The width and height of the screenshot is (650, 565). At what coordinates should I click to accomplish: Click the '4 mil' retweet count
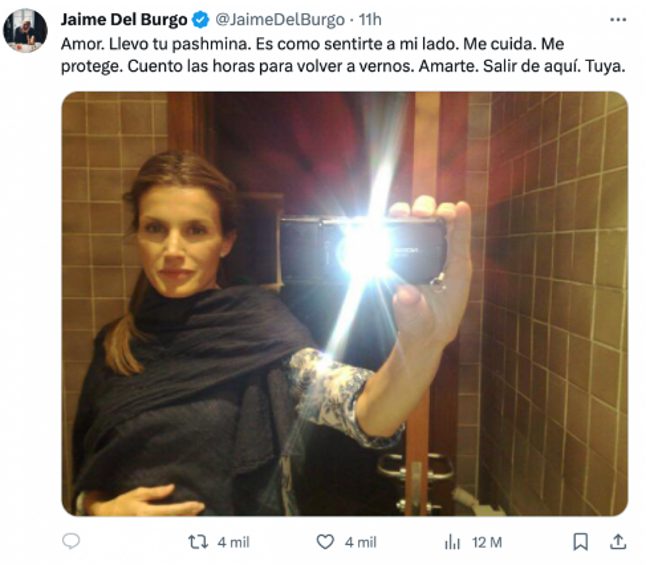pos(233,542)
